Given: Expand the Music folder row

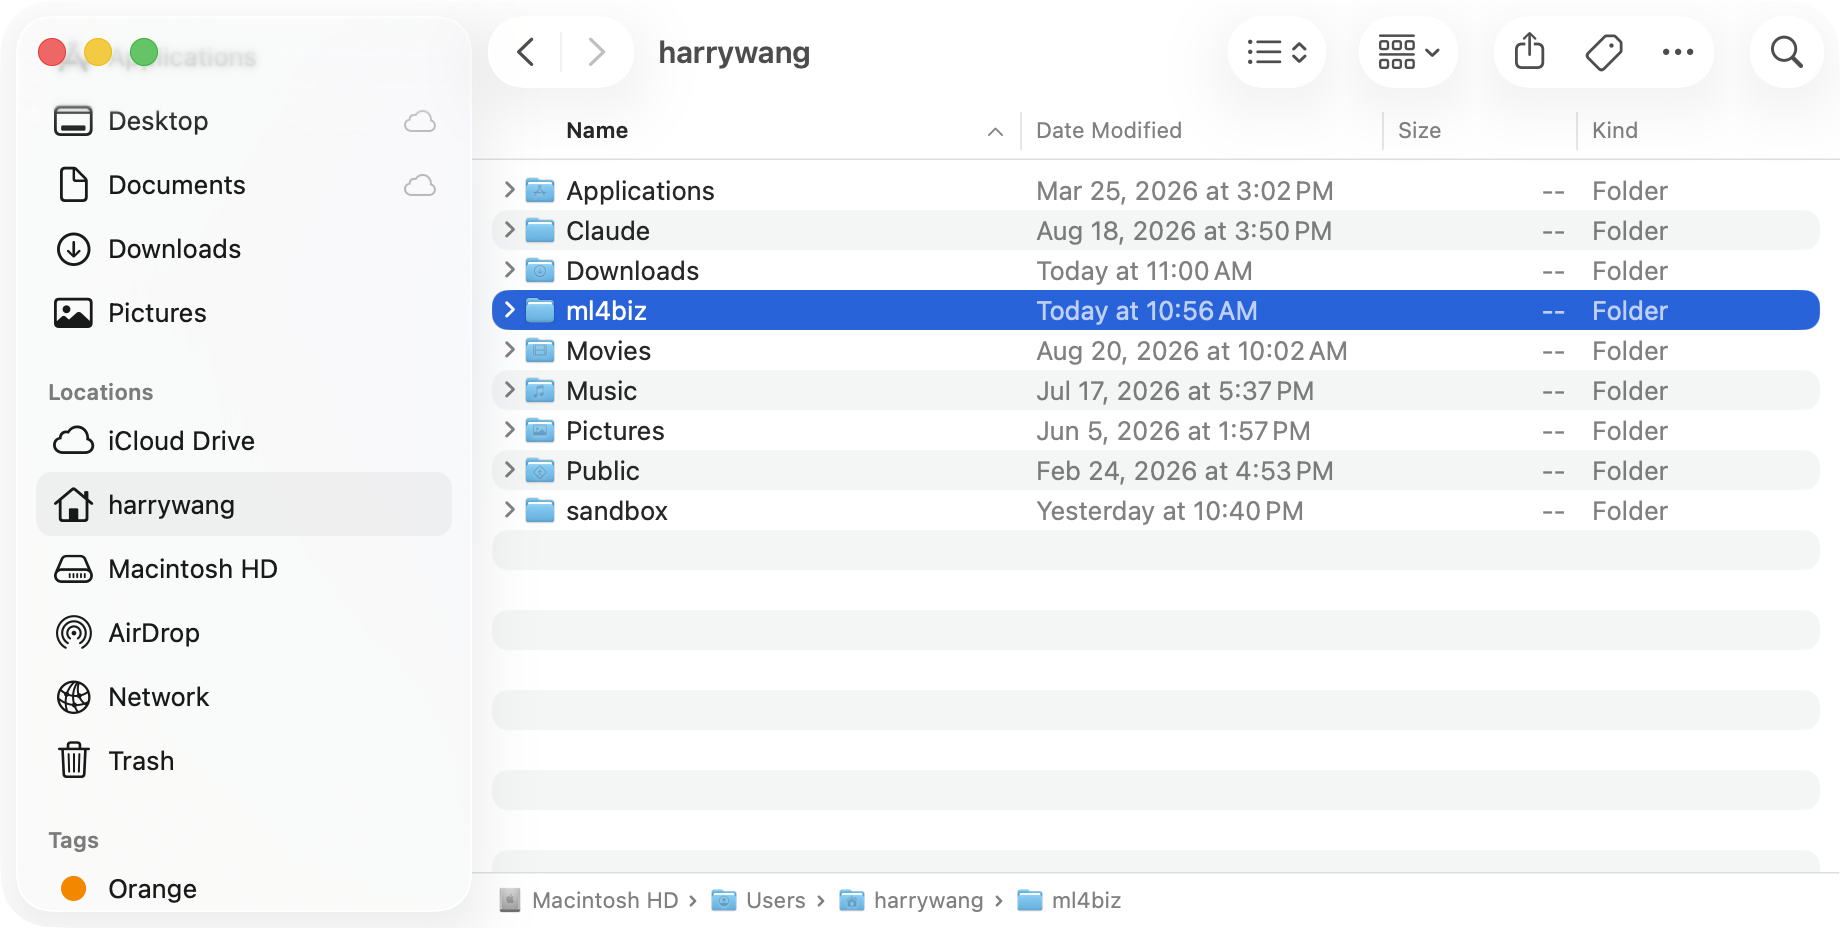Looking at the screenshot, I should [x=510, y=390].
